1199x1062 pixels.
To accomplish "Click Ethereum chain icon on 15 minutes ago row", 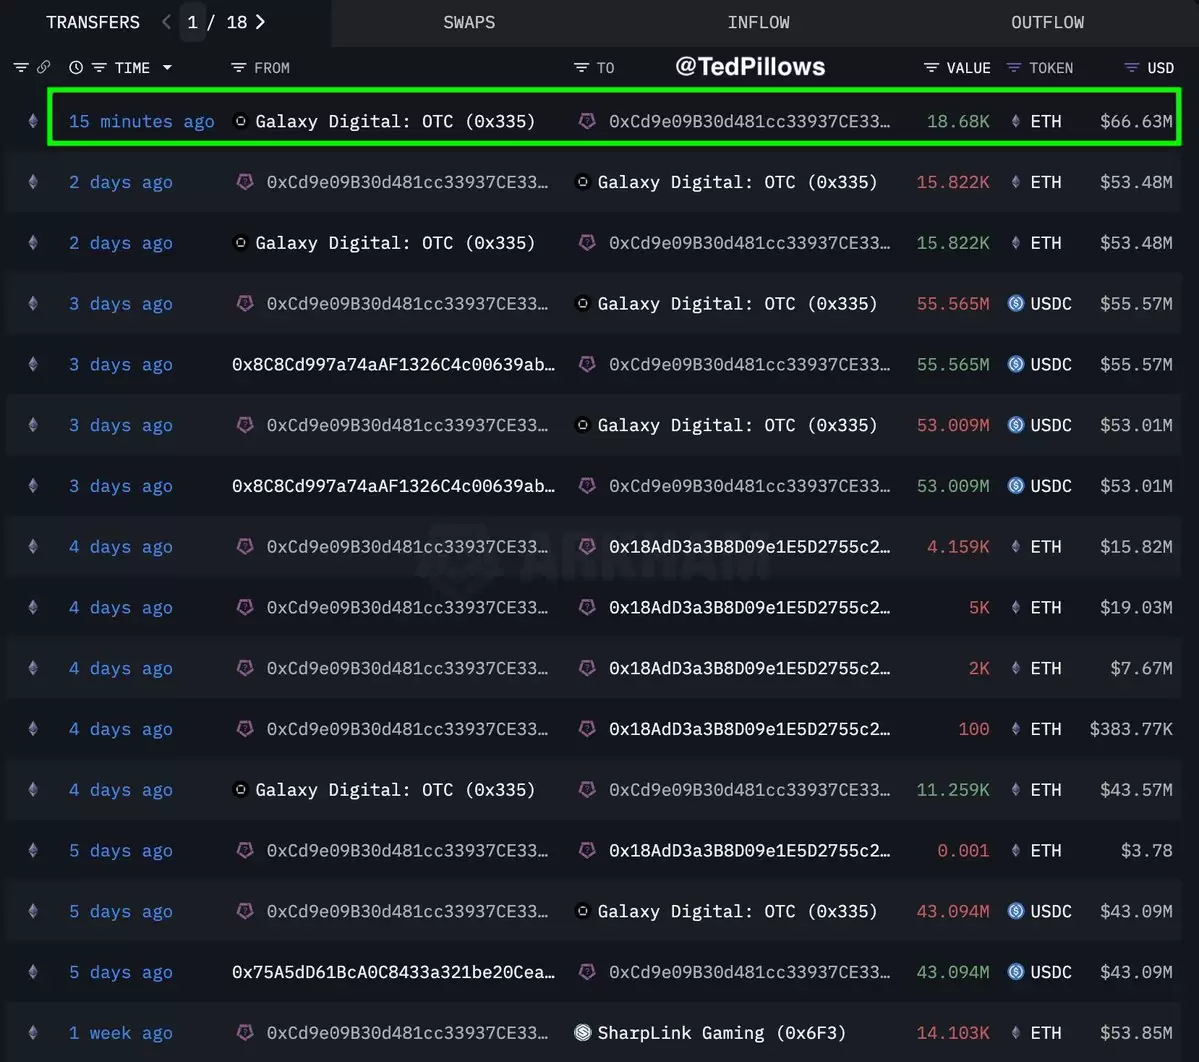I will pyautogui.click(x=33, y=121).
